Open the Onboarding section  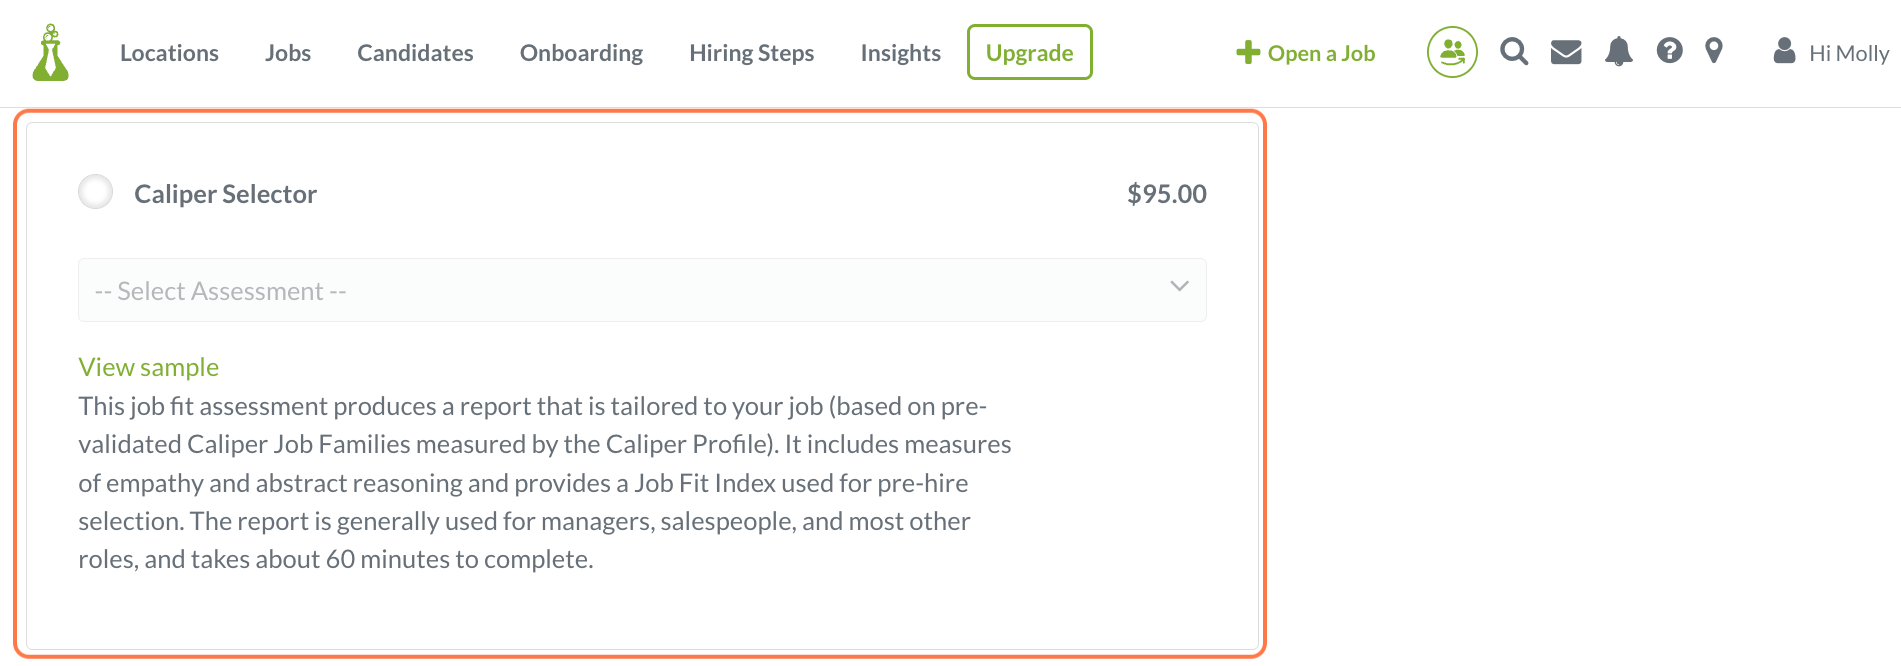tap(581, 53)
